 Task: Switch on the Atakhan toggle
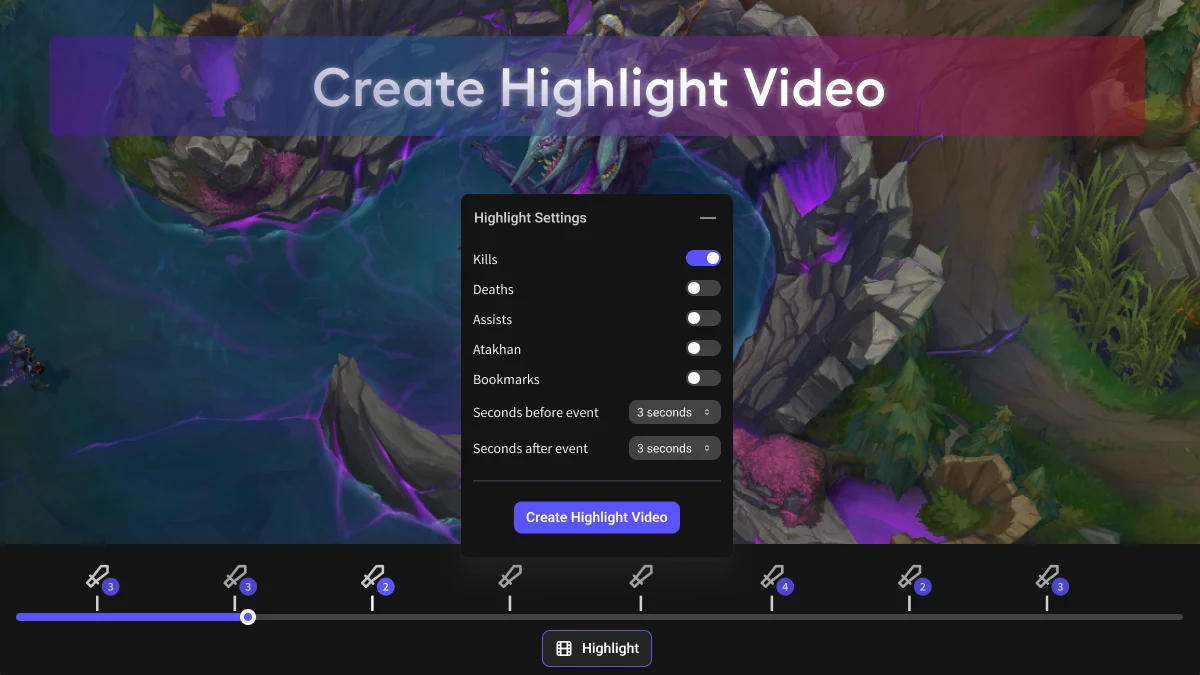click(x=703, y=348)
